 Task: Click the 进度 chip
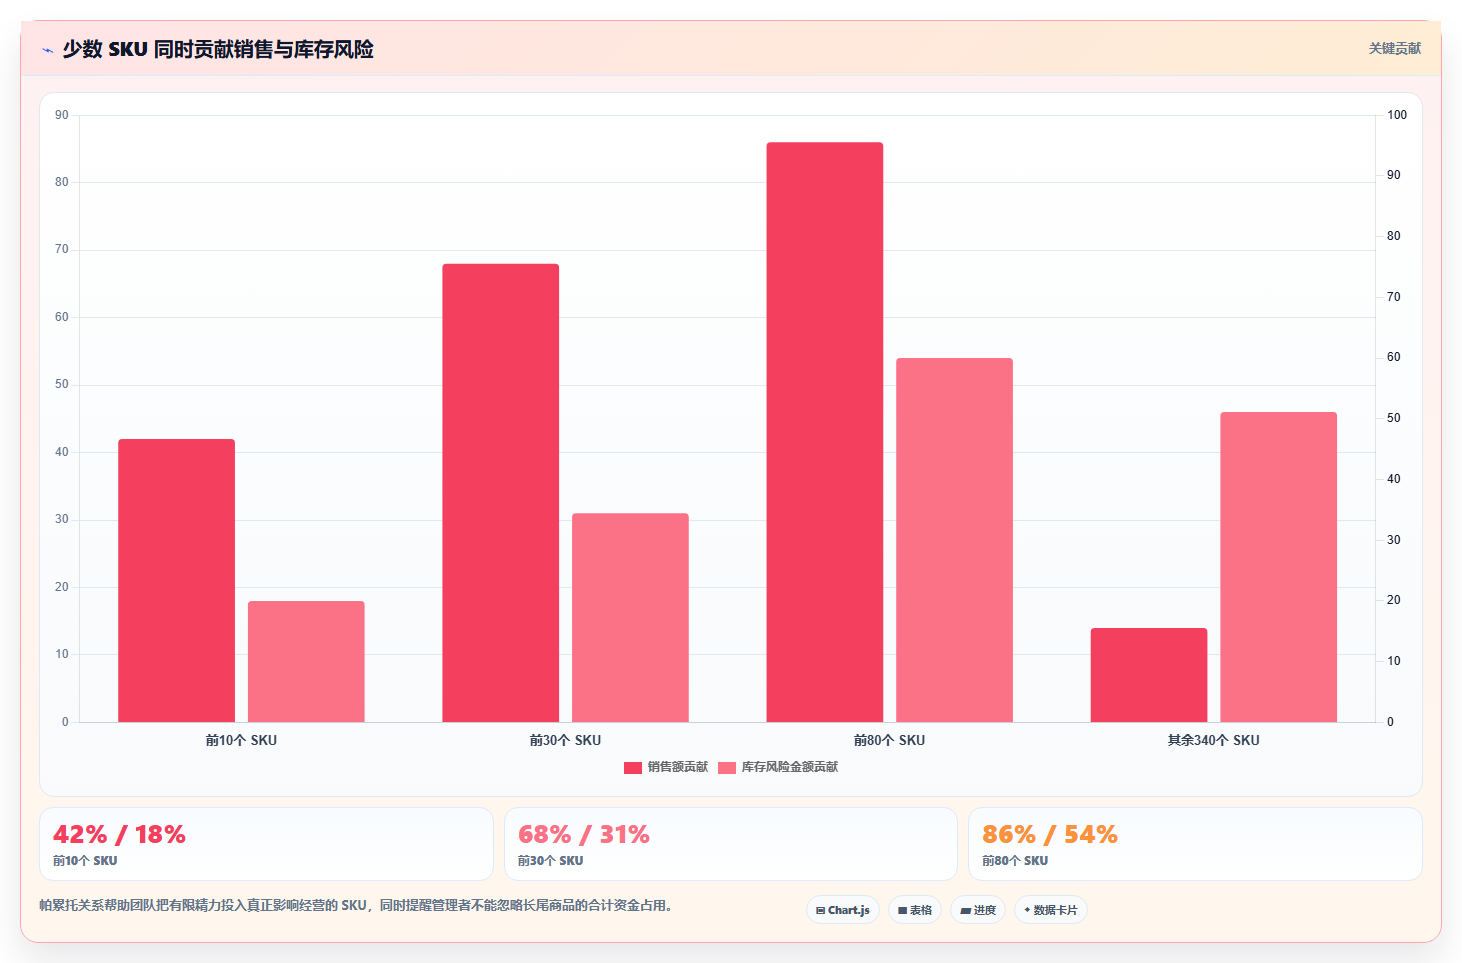tap(978, 910)
